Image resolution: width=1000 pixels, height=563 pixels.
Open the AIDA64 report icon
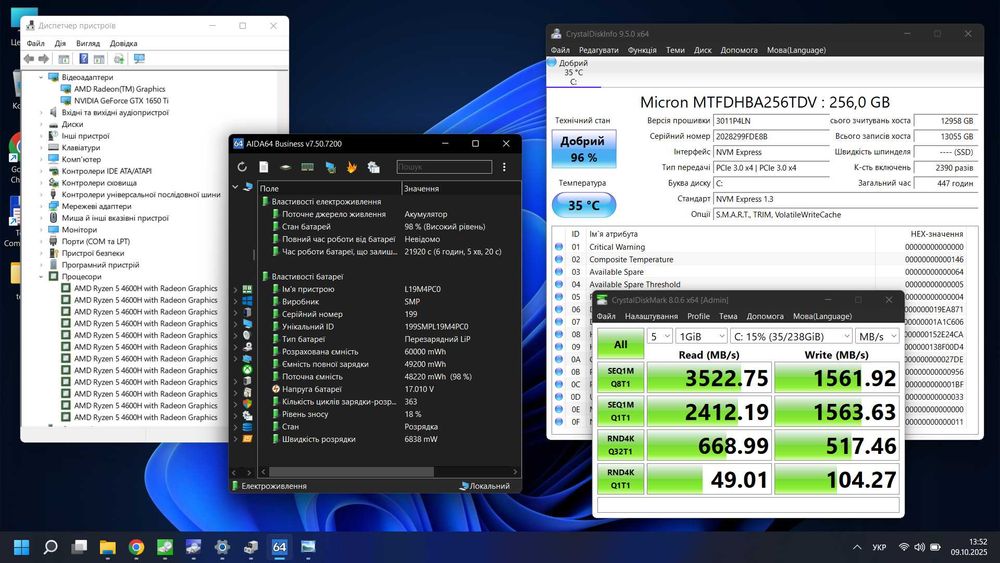(264, 167)
